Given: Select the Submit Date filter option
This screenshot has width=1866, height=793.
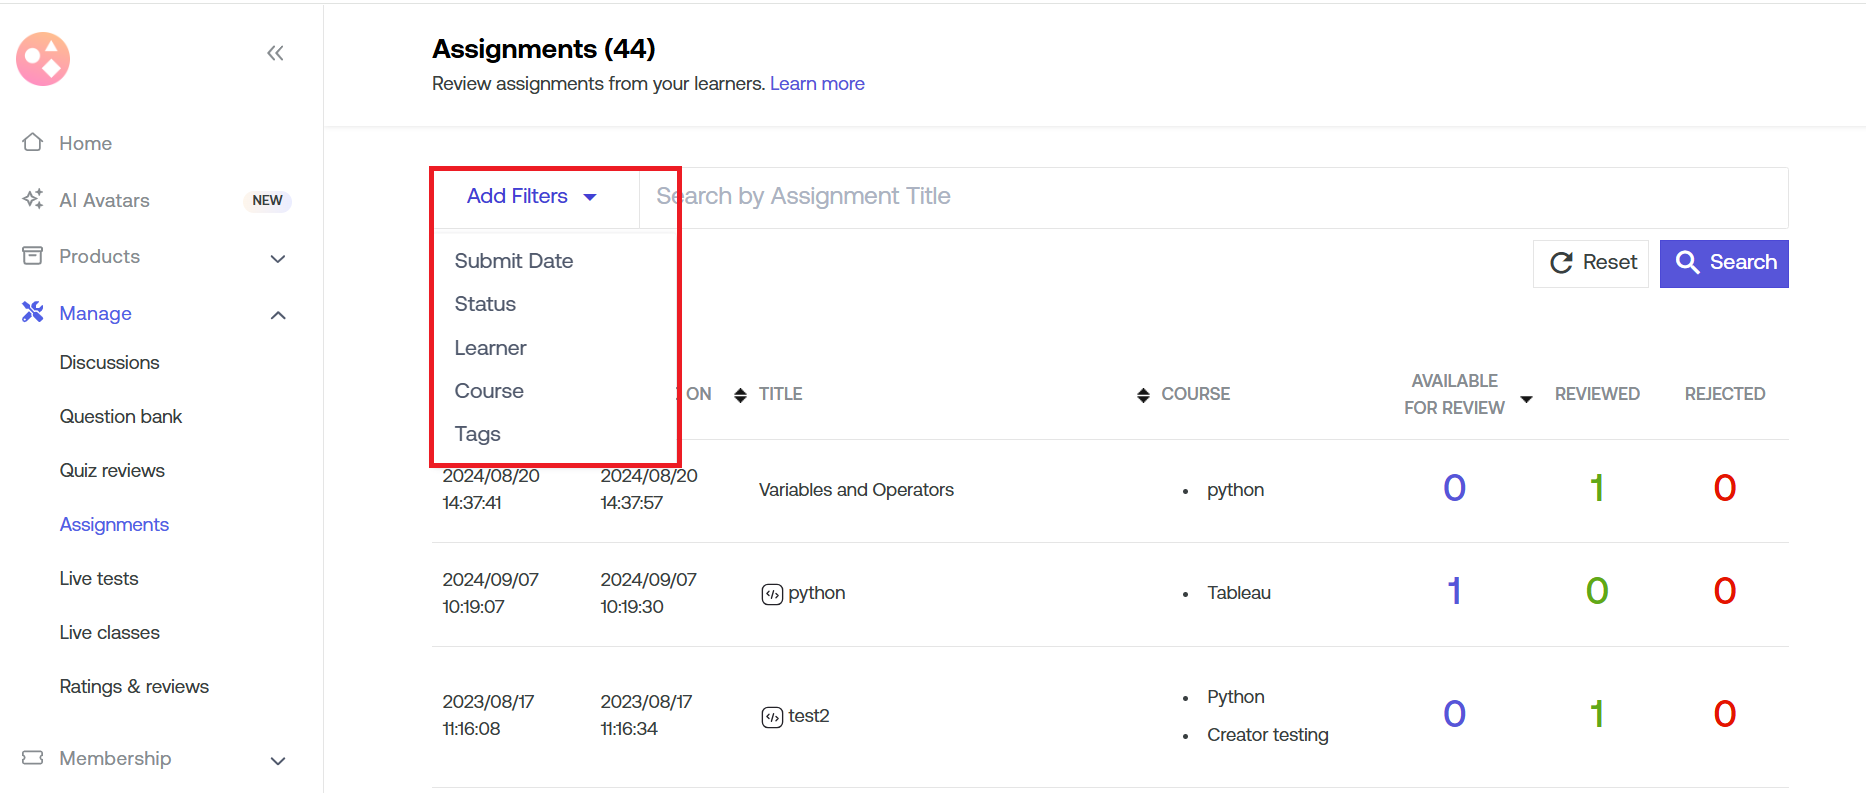Looking at the screenshot, I should pos(514,261).
